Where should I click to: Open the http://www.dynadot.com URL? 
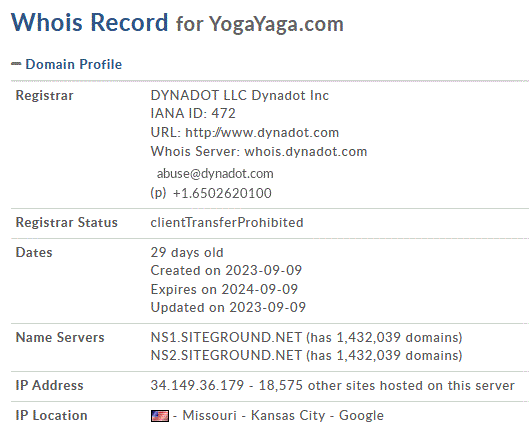262,133
